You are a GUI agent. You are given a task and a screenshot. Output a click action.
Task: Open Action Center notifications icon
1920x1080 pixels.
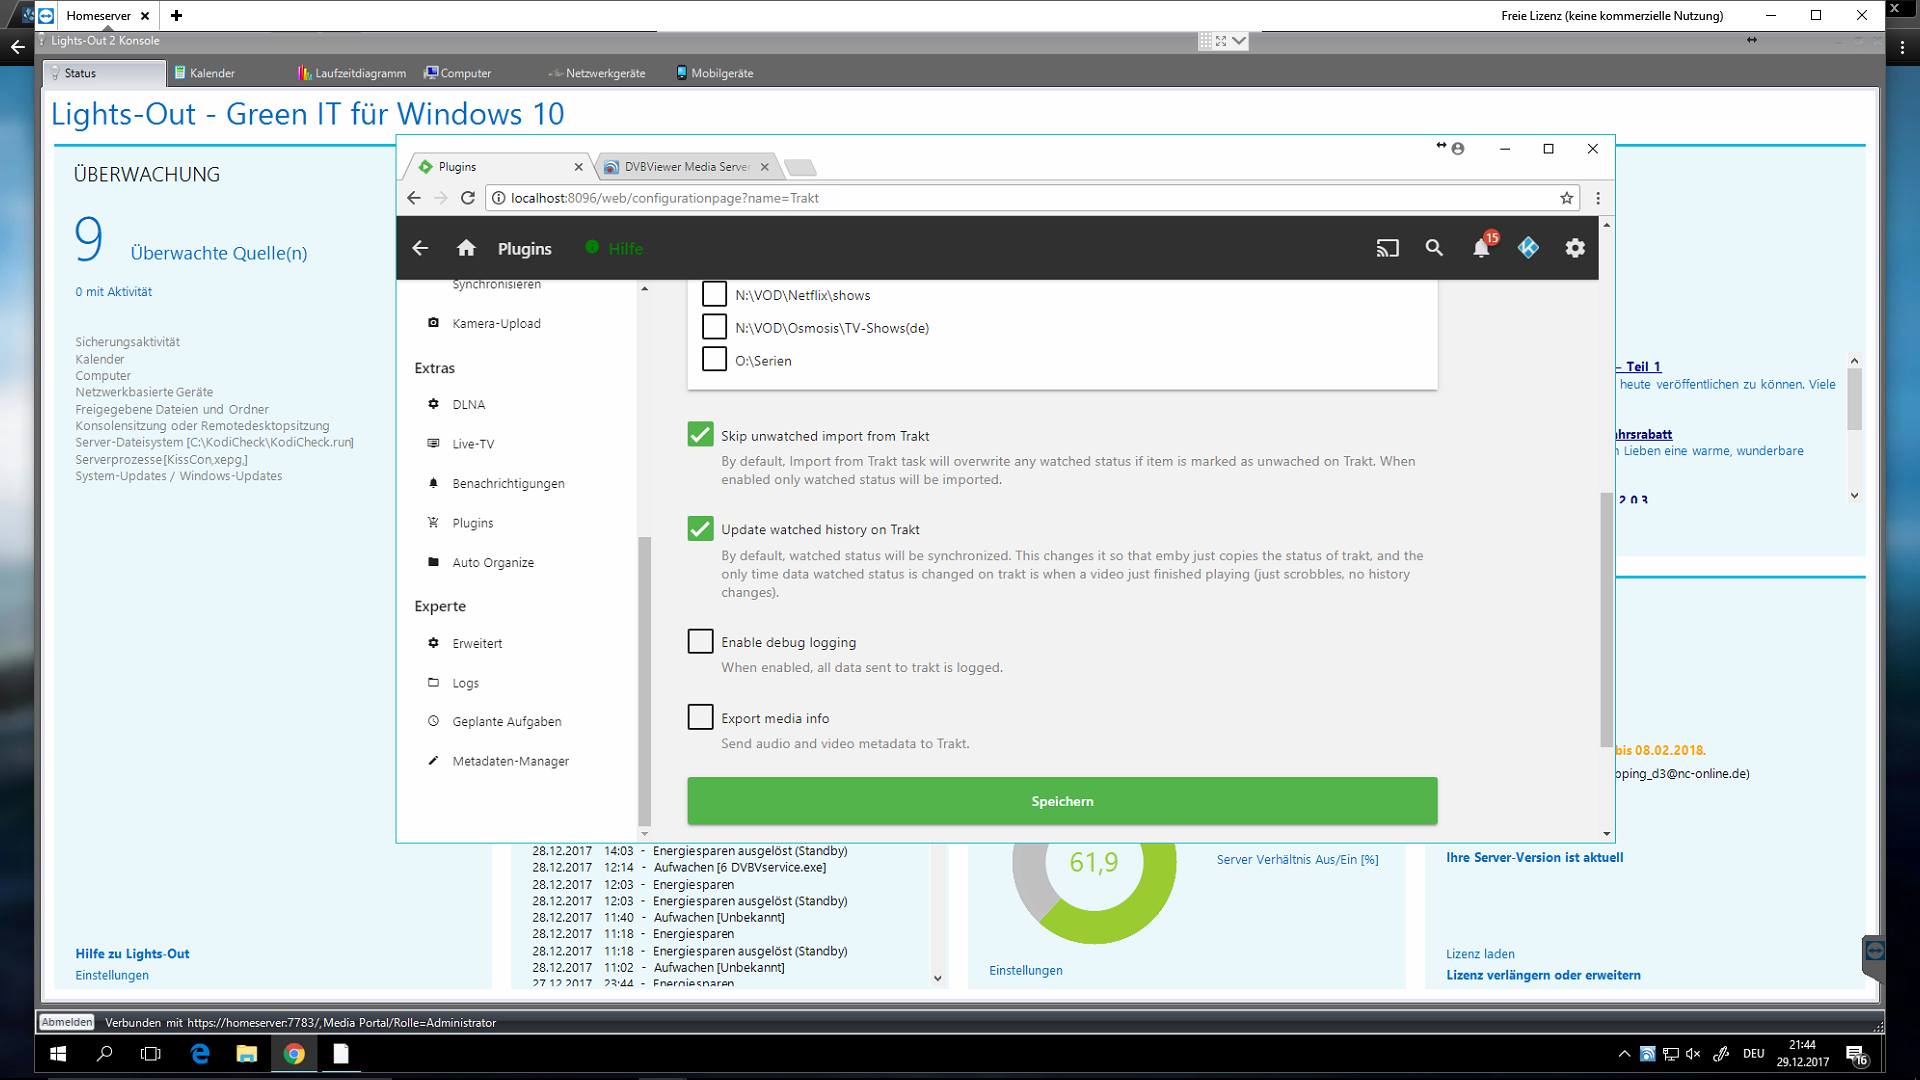coord(1856,1054)
